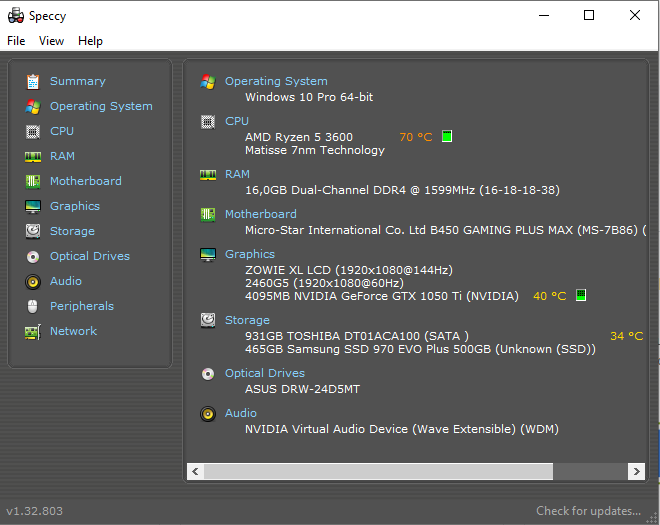Click the Audio heading link in summary
This screenshot has height=525, width=660.
pyautogui.click(x=241, y=413)
